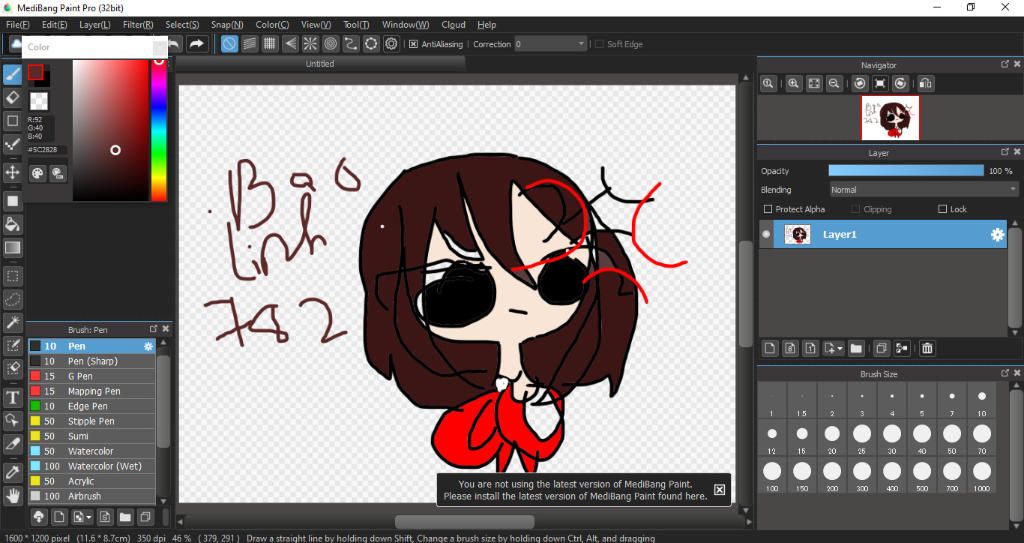This screenshot has width=1024, height=543.
Task: Toggle the AntiAliasing checkbox
Action: [413, 44]
